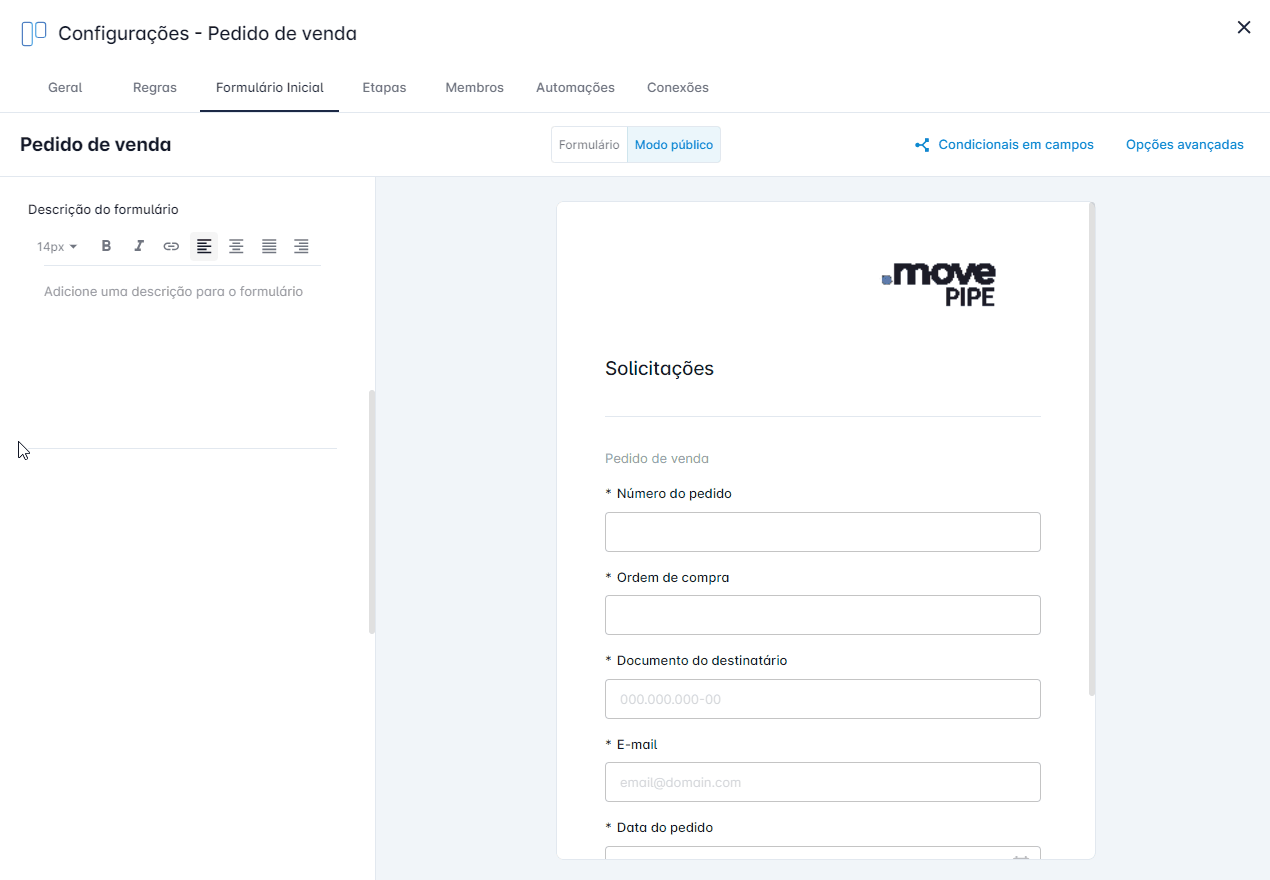This screenshot has height=880, width=1270.
Task: Center-align the description text
Action: 236,246
